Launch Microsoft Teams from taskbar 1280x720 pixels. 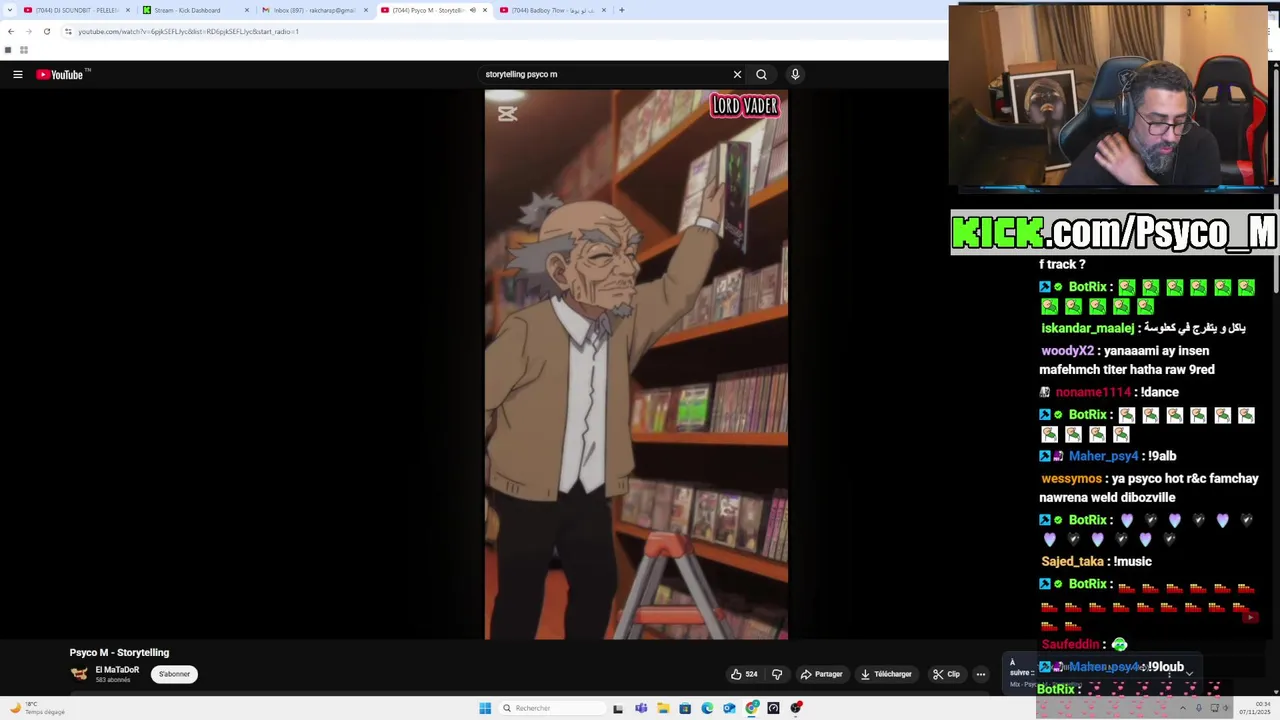pyautogui.click(x=641, y=708)
